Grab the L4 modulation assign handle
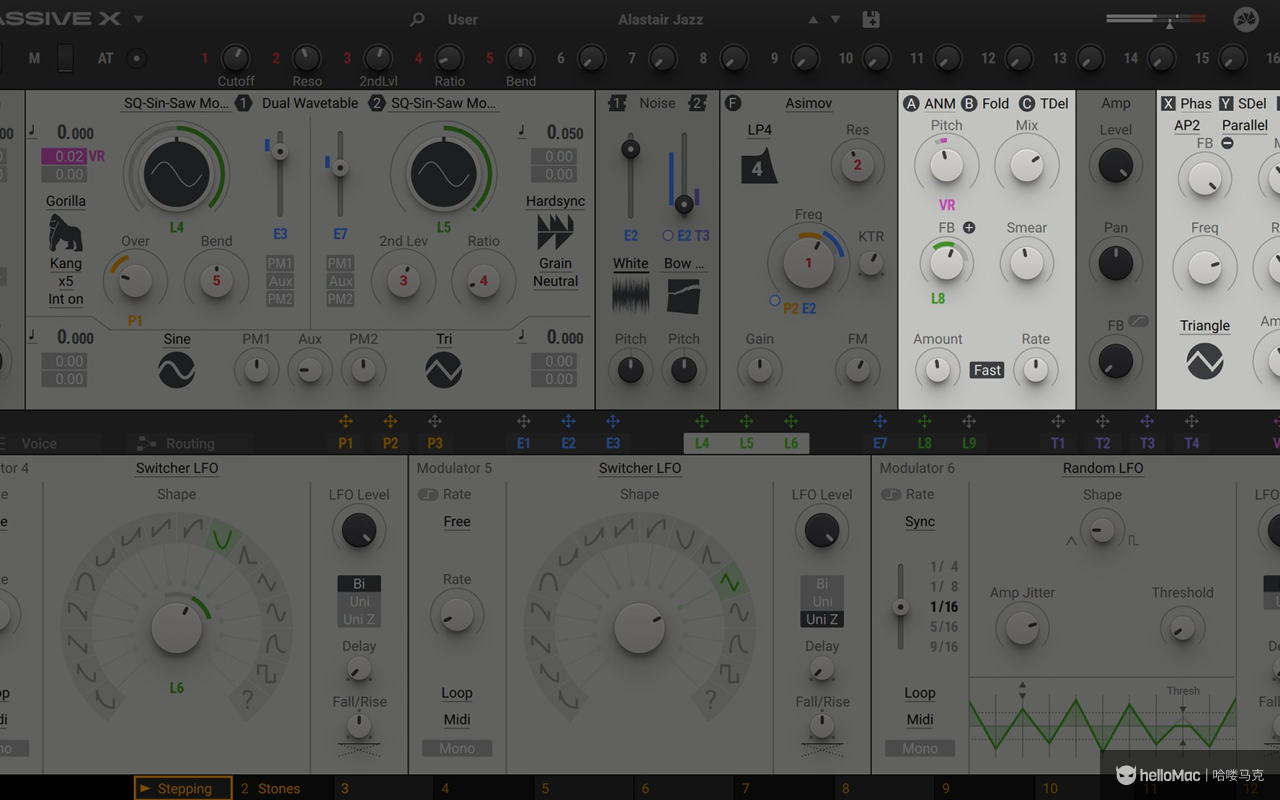 coord(702,422)
